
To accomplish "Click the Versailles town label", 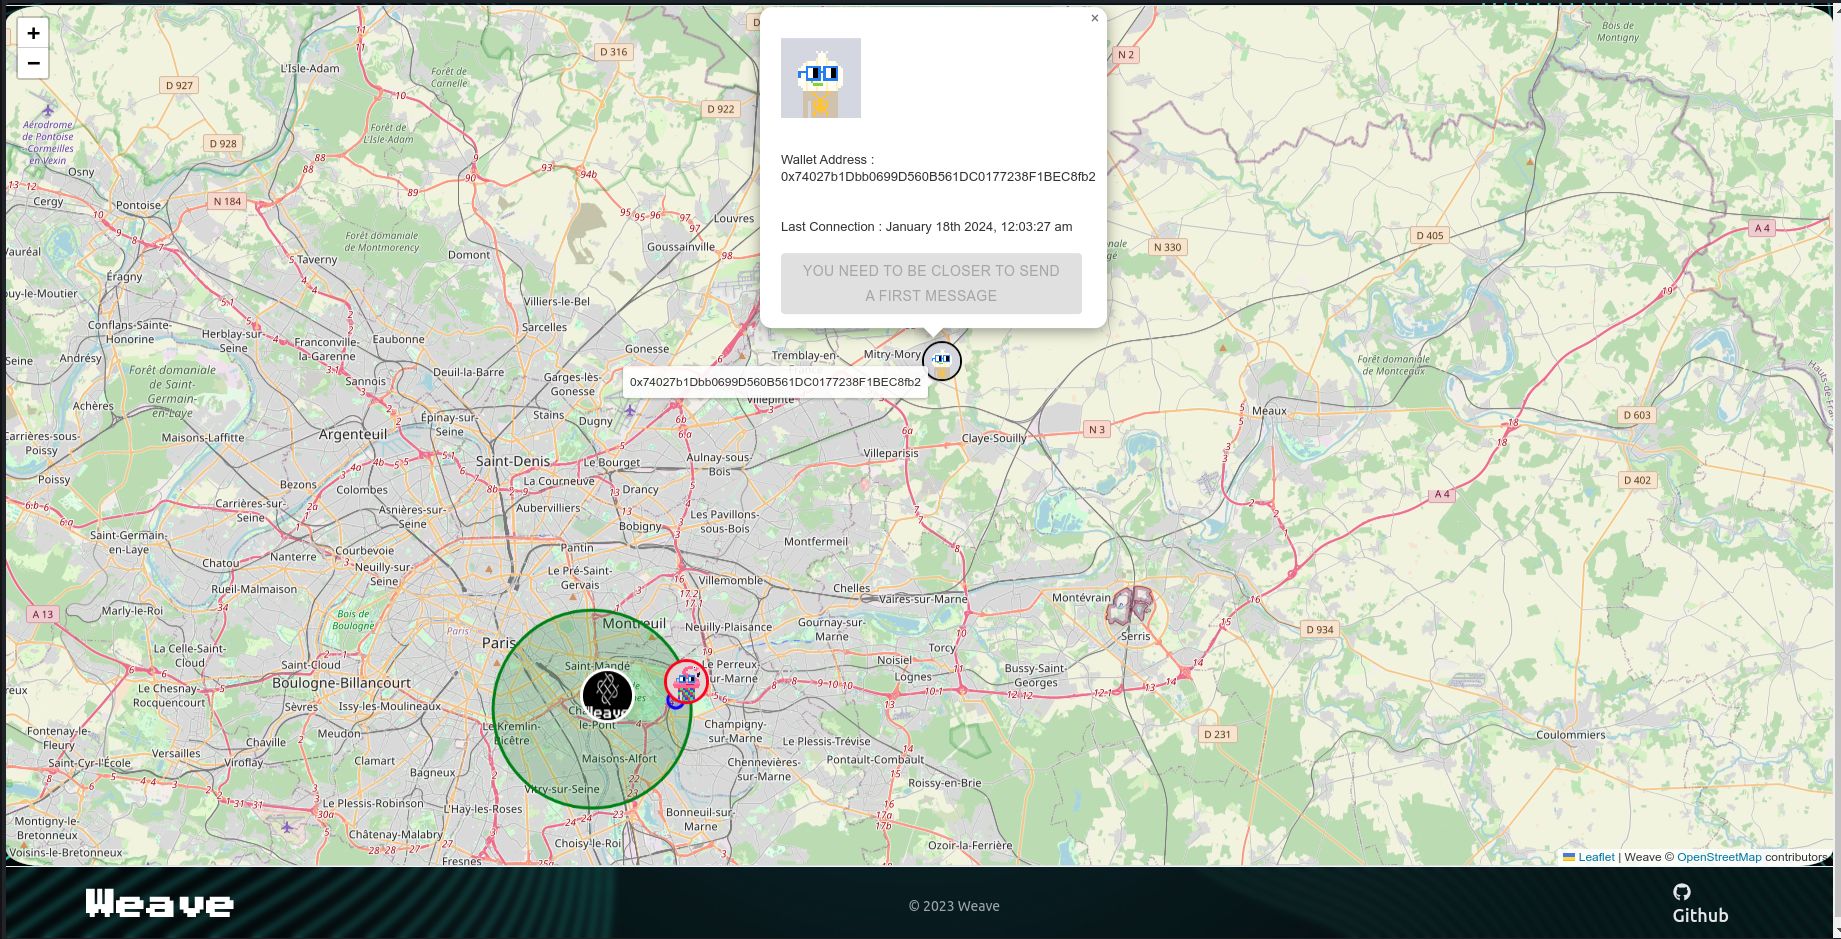I will tap(176, 754).
